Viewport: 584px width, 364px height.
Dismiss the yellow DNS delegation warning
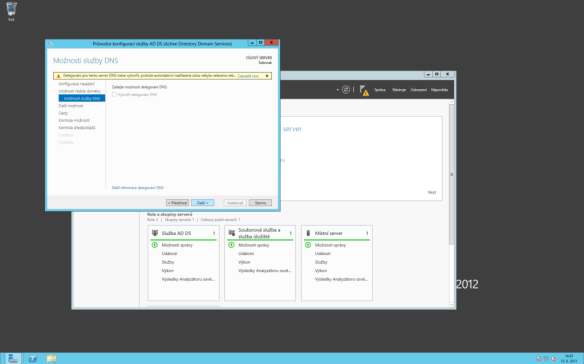pos(267,76)
